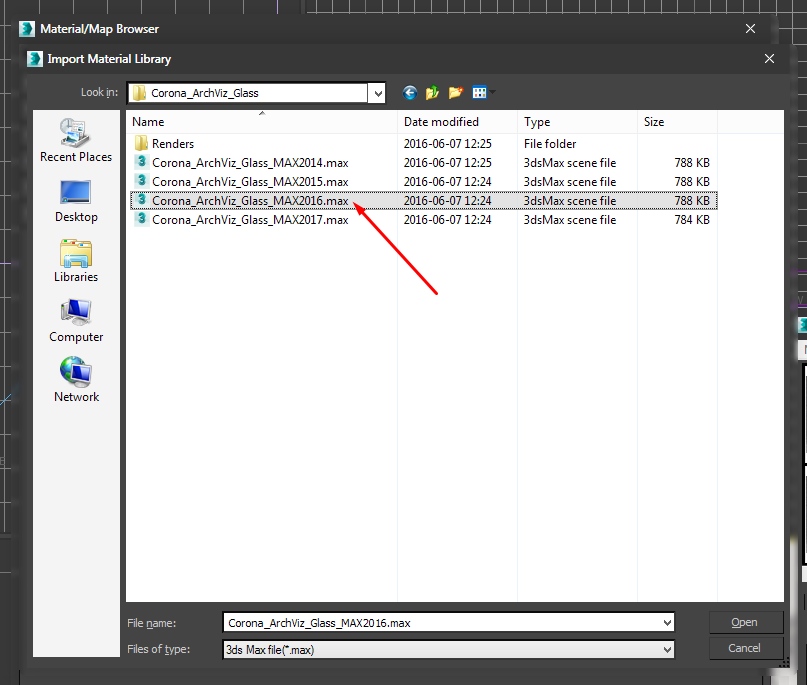Click the 784 KB size cell

pos(692,220)
